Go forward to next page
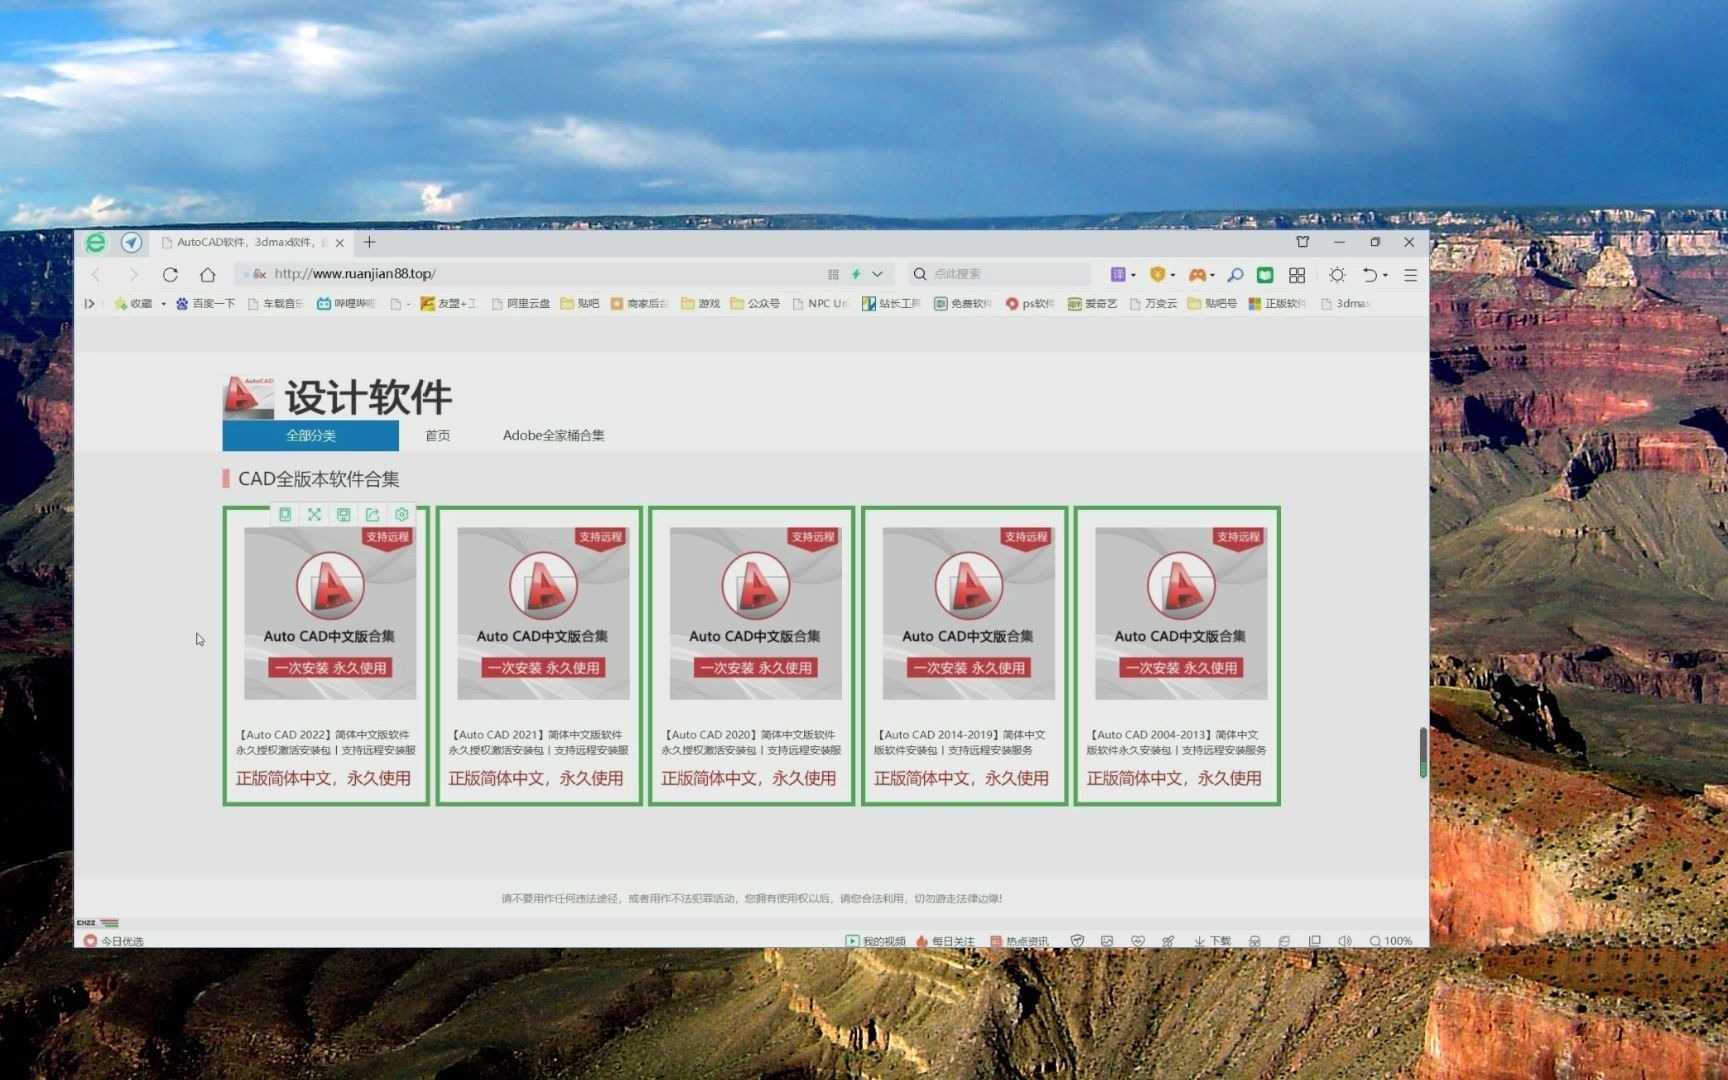Viewport: 1728px width, 1080px height. point(133,274)
